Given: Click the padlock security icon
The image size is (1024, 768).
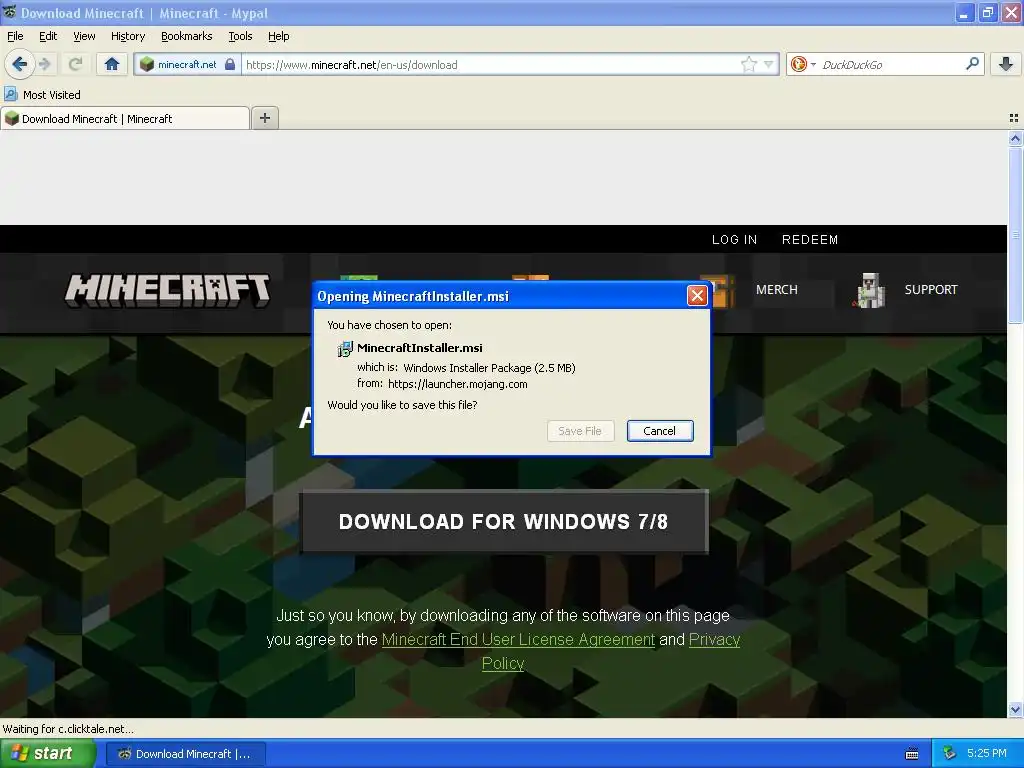Looking at the screenshot, I should [x=230, y=64].
